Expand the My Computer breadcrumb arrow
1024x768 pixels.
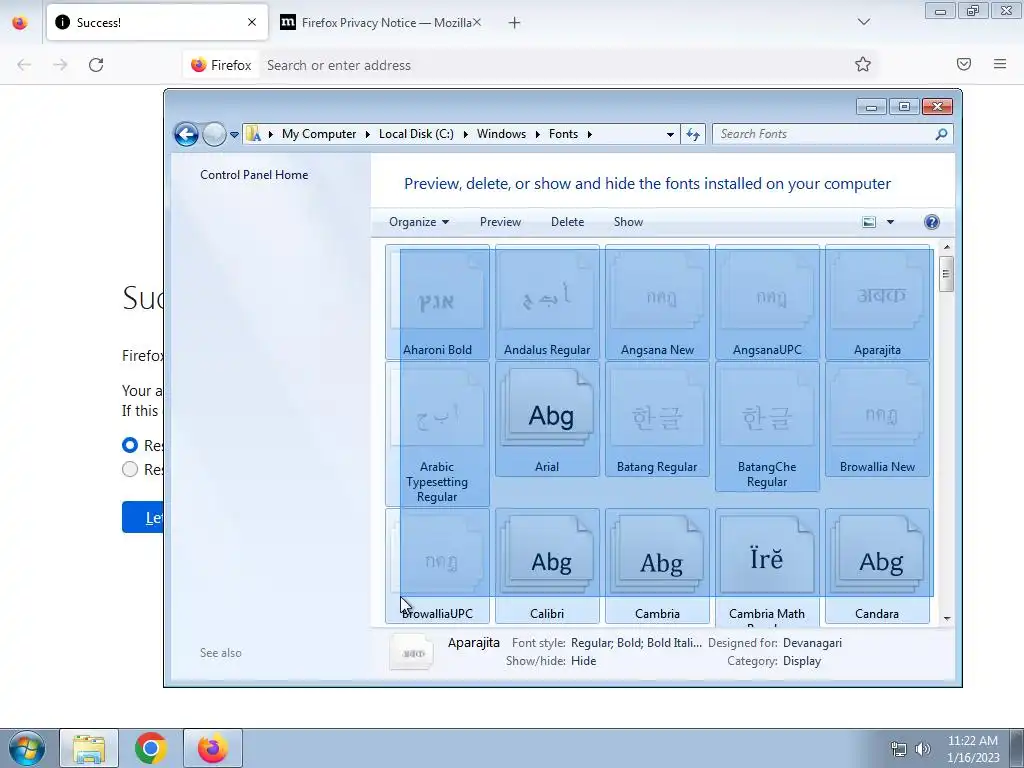369,135
